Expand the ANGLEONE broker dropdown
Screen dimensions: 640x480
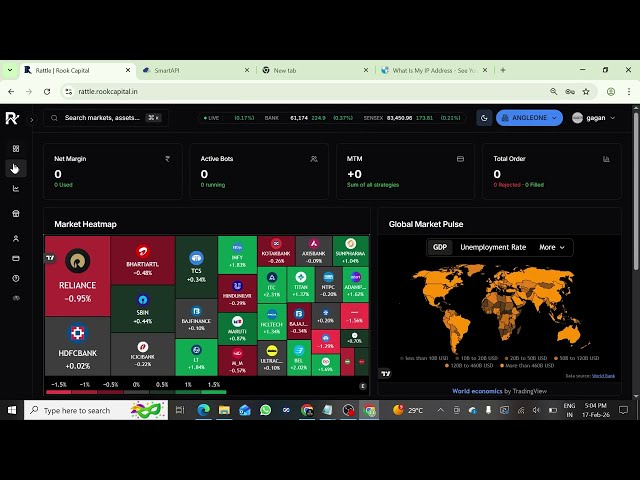point(529,118)
